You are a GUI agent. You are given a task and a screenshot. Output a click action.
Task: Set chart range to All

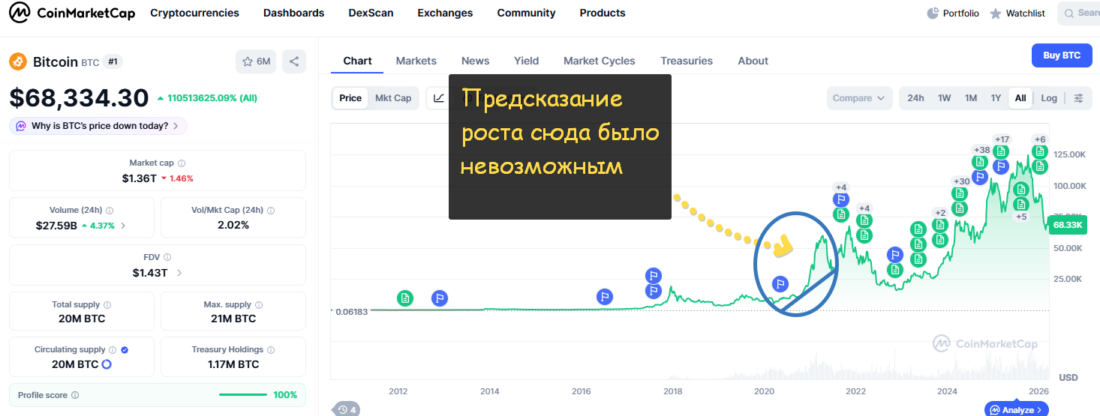1020,98
